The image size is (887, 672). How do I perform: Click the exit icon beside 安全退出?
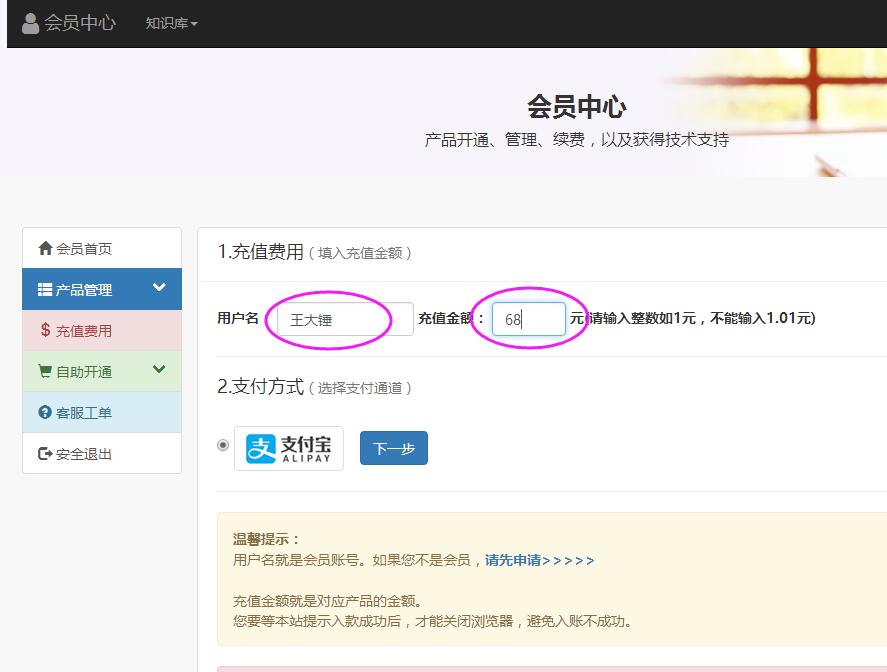tap(45, 454)
